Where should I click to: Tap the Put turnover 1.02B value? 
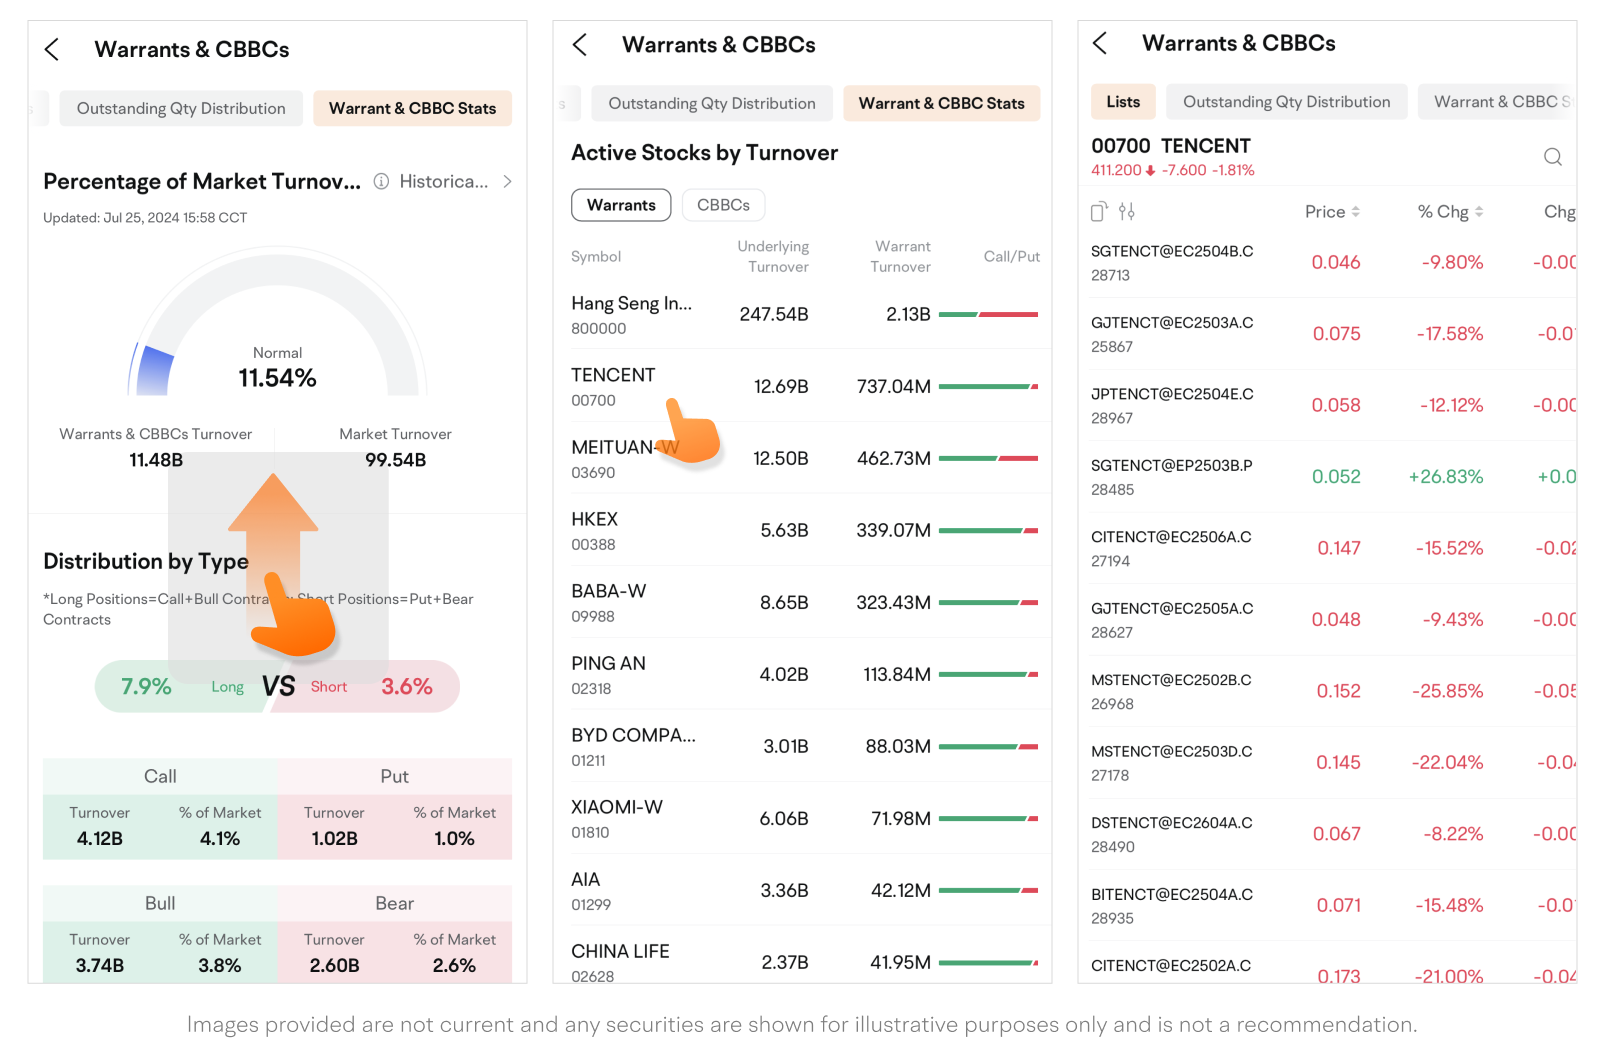point(335,839)
